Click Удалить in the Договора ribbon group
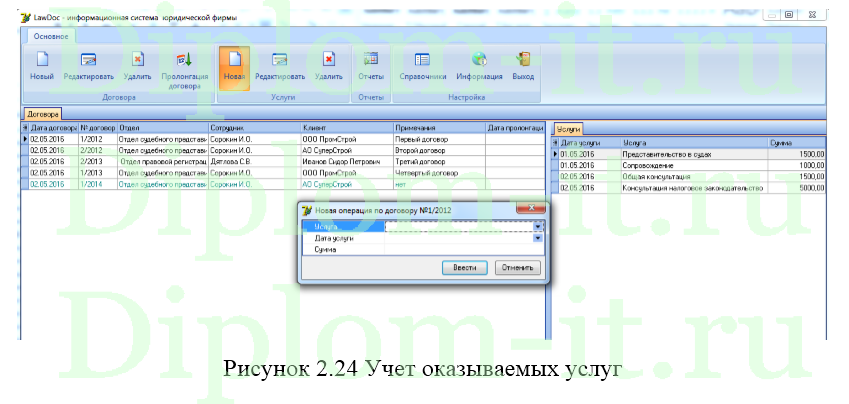 pyautogui.click(x=137, y=66)
